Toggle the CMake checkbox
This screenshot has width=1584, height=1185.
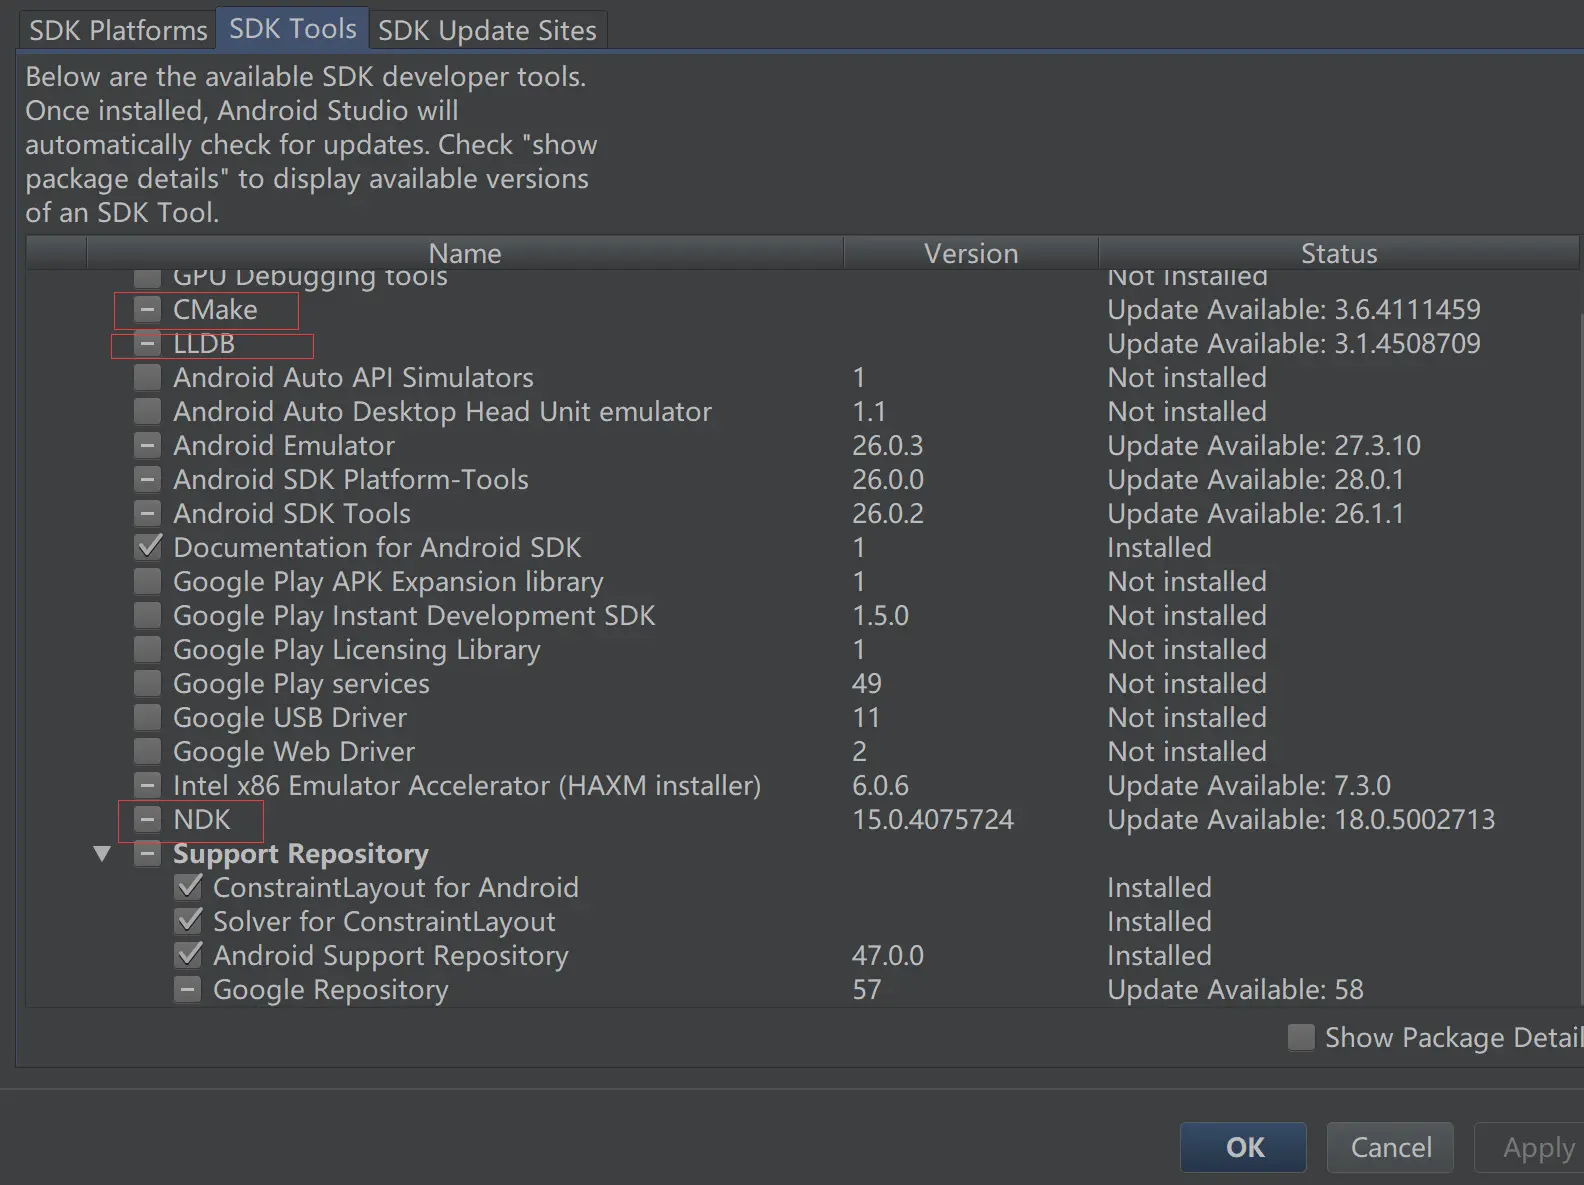(x=148, y=310)
